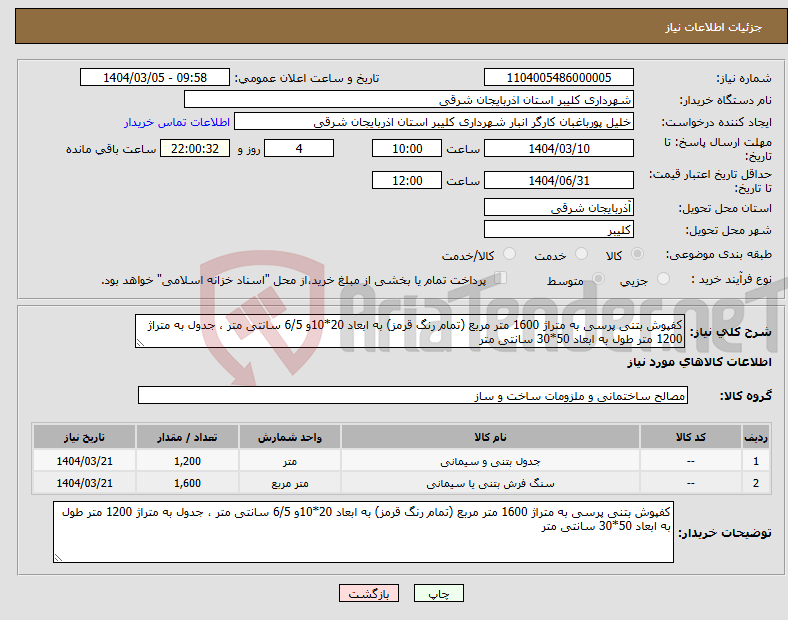Click the توضیحات خریدار text area

(363, 532)
